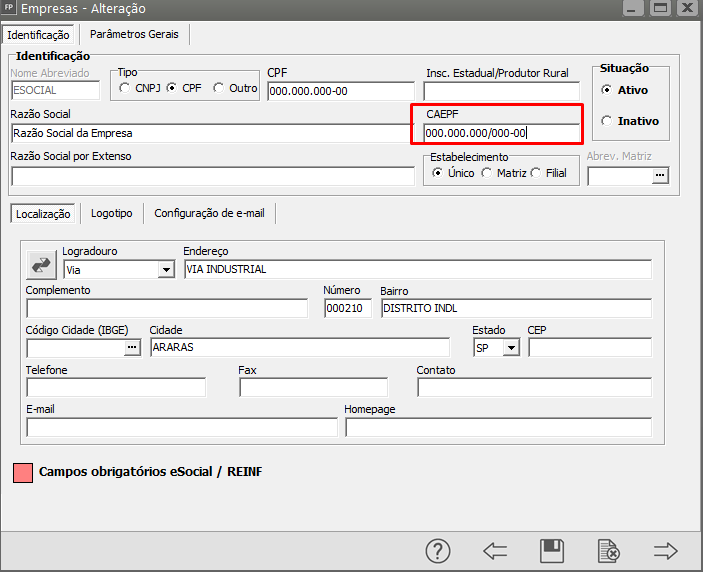Open Abrev. Matriz lookup ellipsis button
The height and width of the screenshot is (572, 703).
point(659,176)
